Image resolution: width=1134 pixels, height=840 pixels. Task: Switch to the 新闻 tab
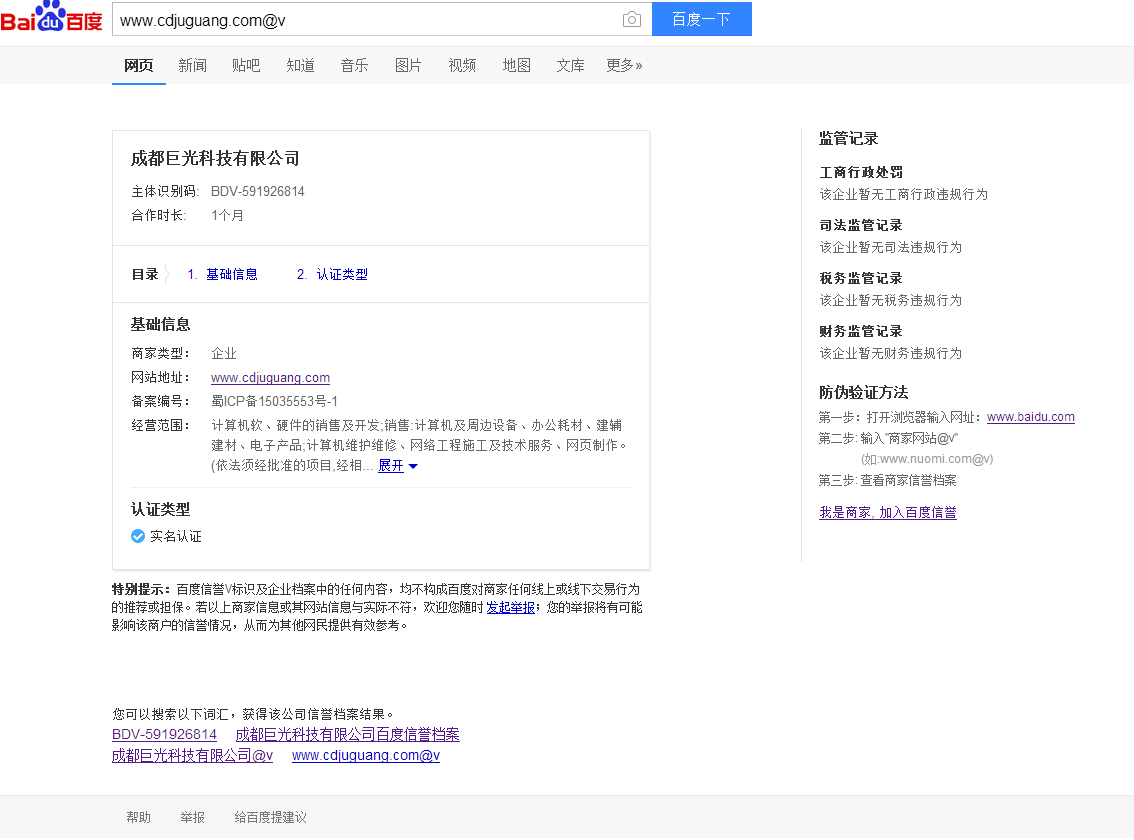pyautogui.click(x=192, y=66)
